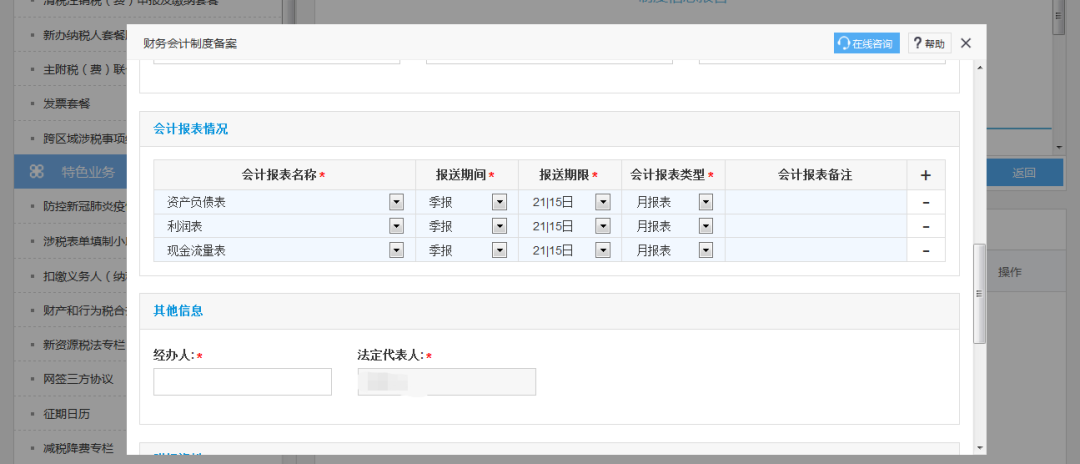Click the 会计报表名称 column header

tap(284, 175)
